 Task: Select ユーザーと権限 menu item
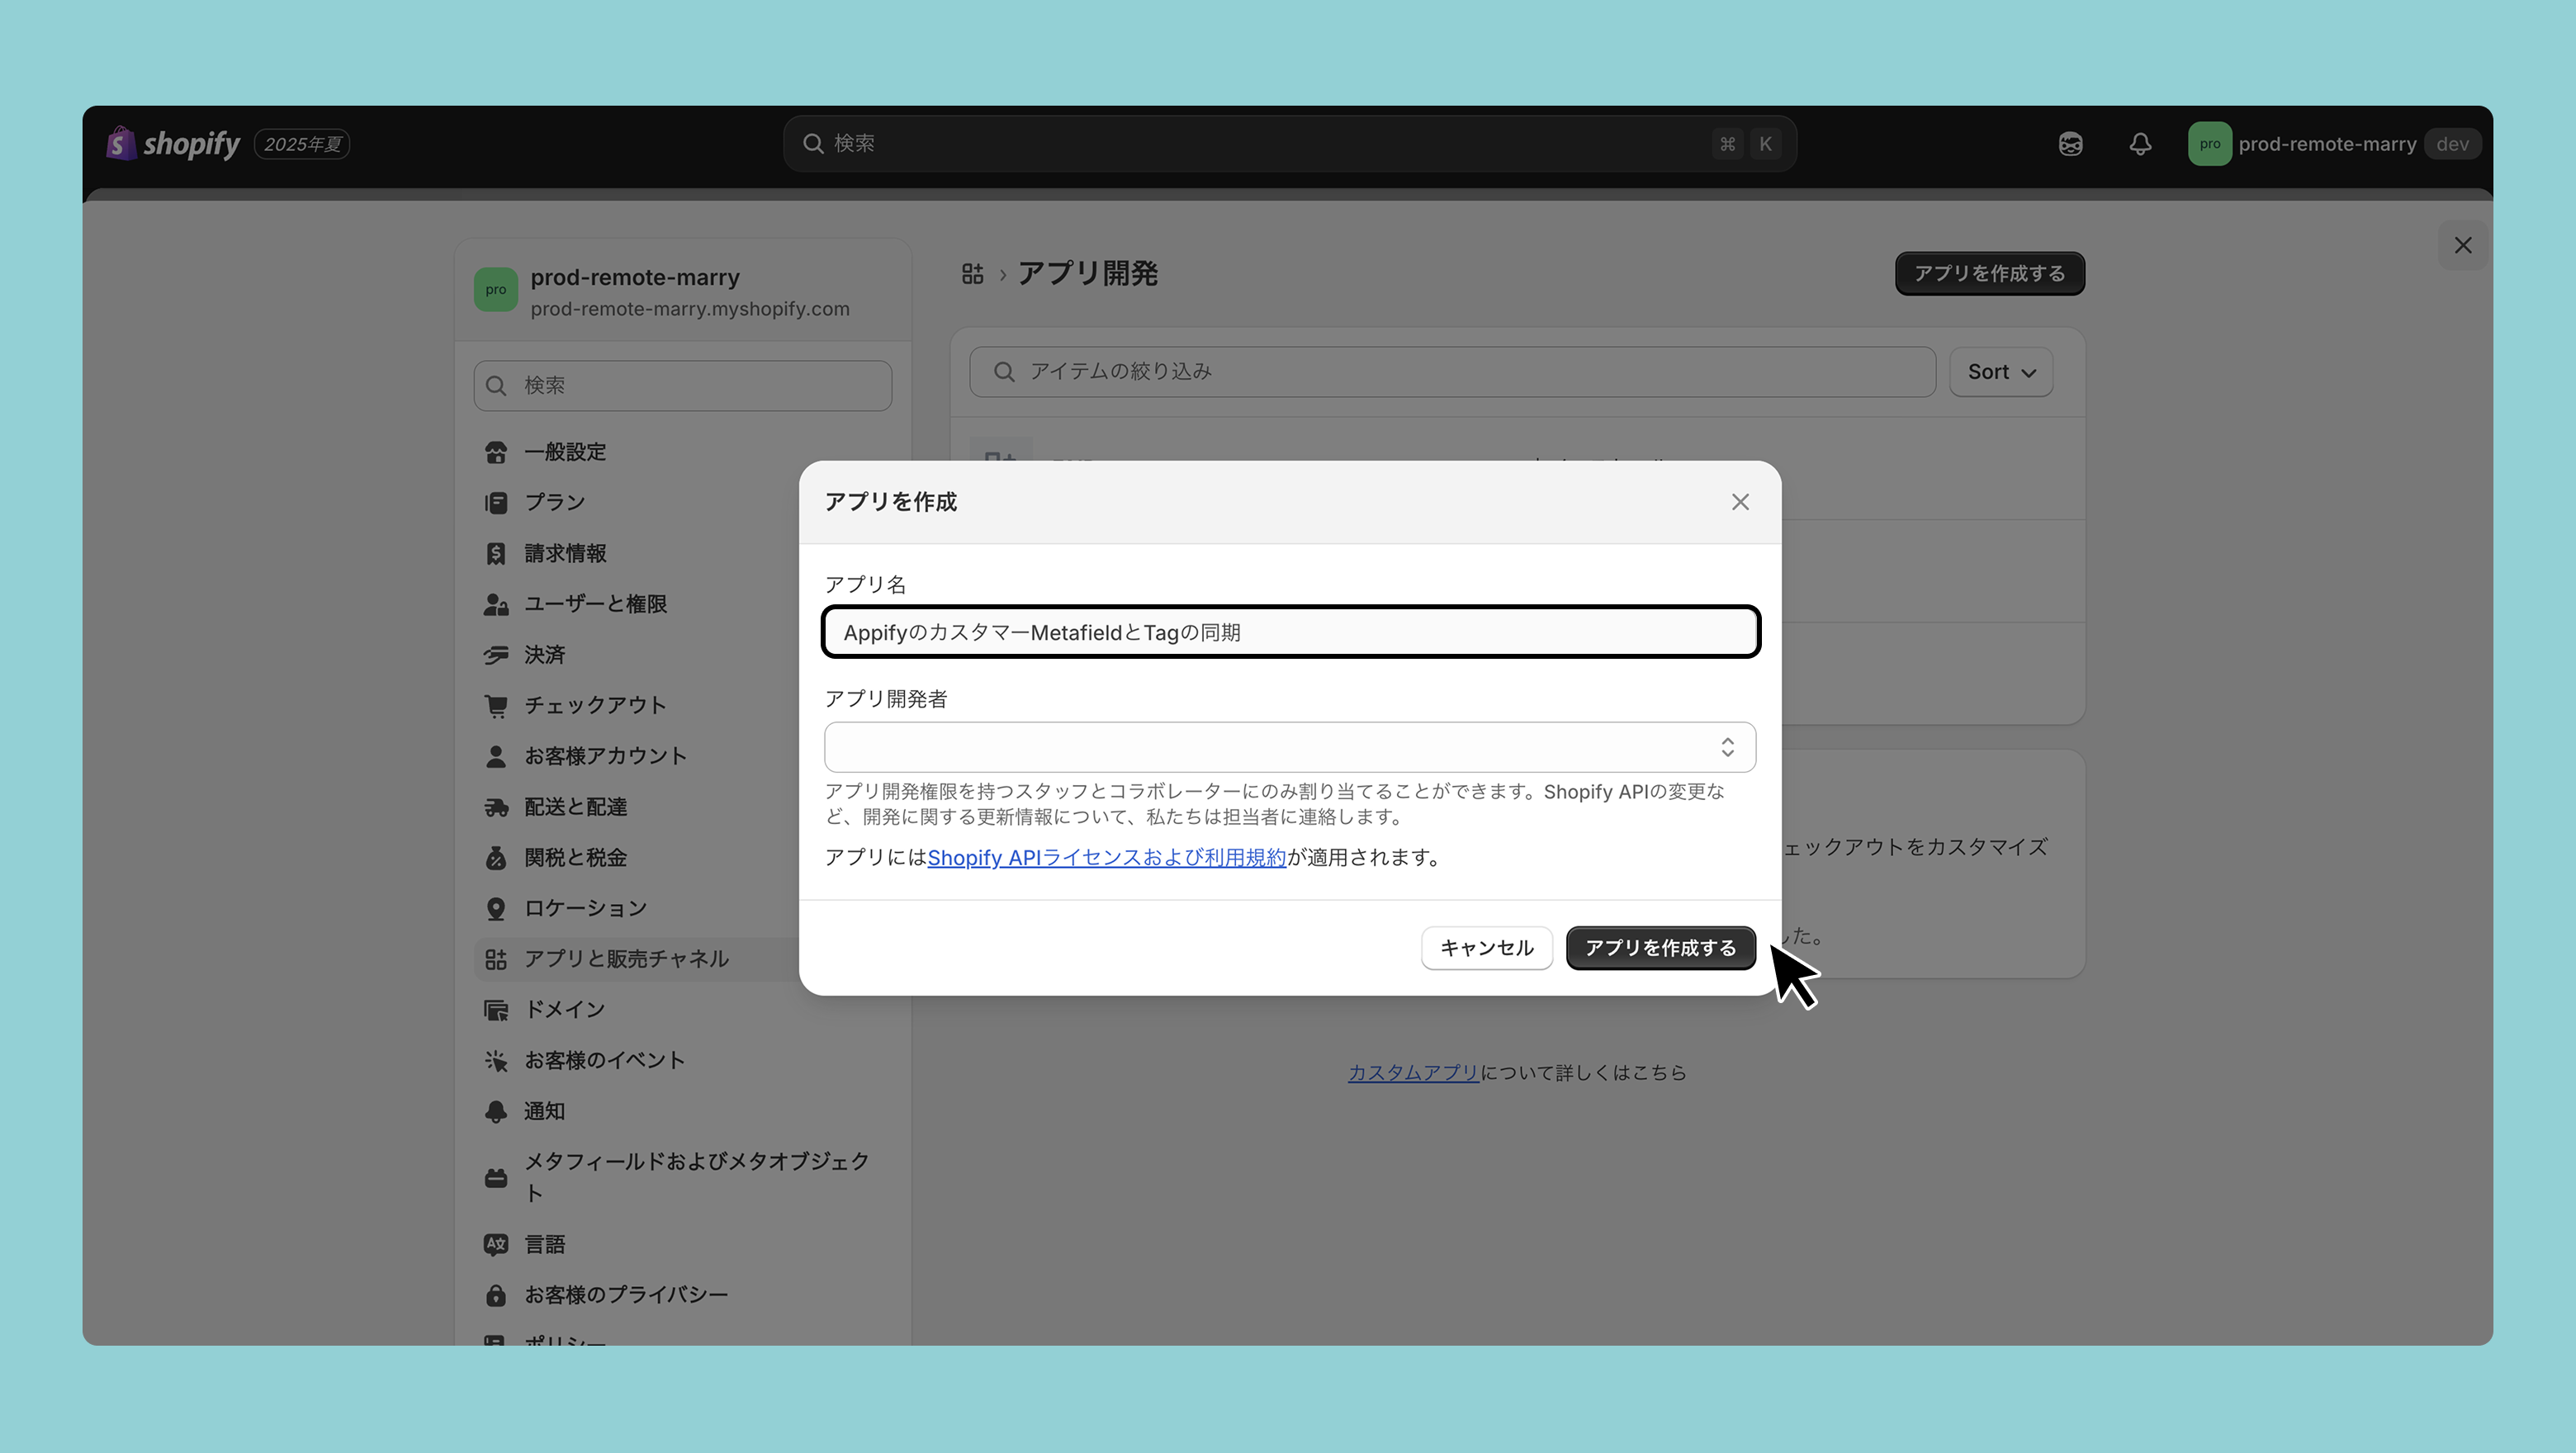click(595, 604)
